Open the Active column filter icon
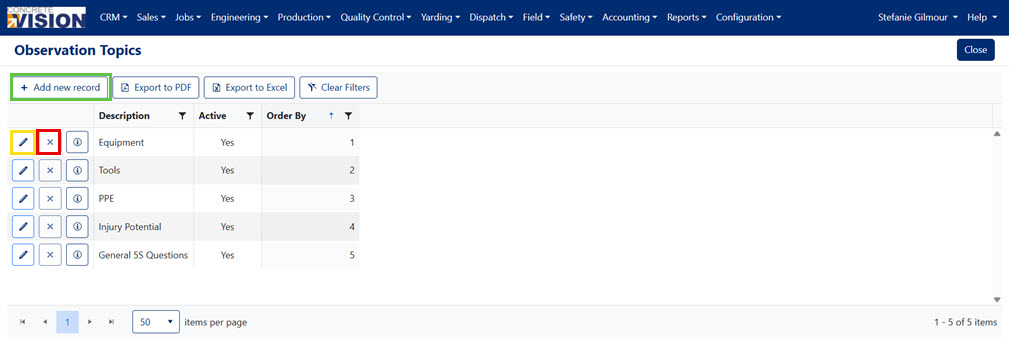1010x361 pixels. 250,116
